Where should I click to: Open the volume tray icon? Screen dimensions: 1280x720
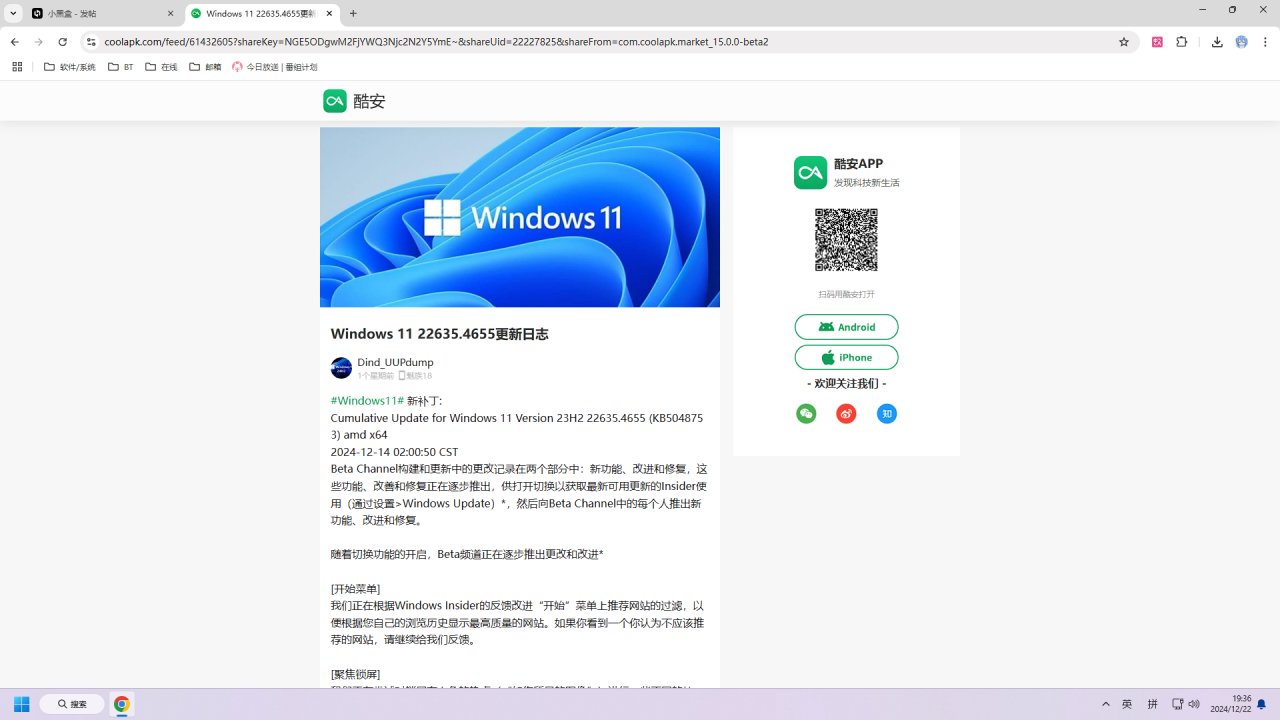click(x=1194, y=704)
